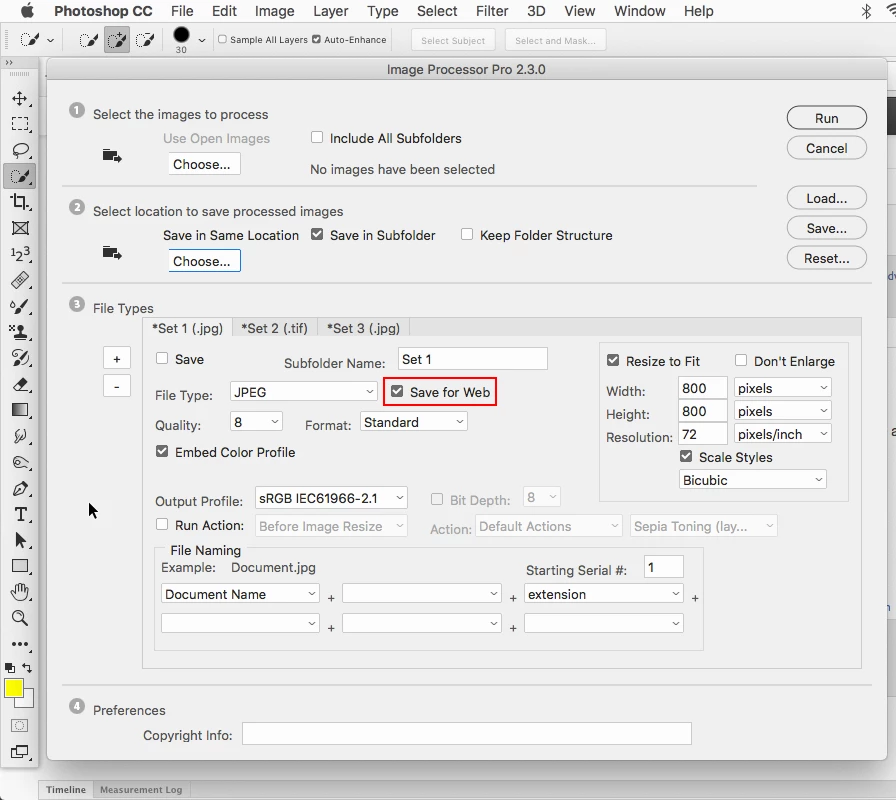The image size is (896, 800).
Task: Select the Pen tool
Action: click(x=20, y=488)
